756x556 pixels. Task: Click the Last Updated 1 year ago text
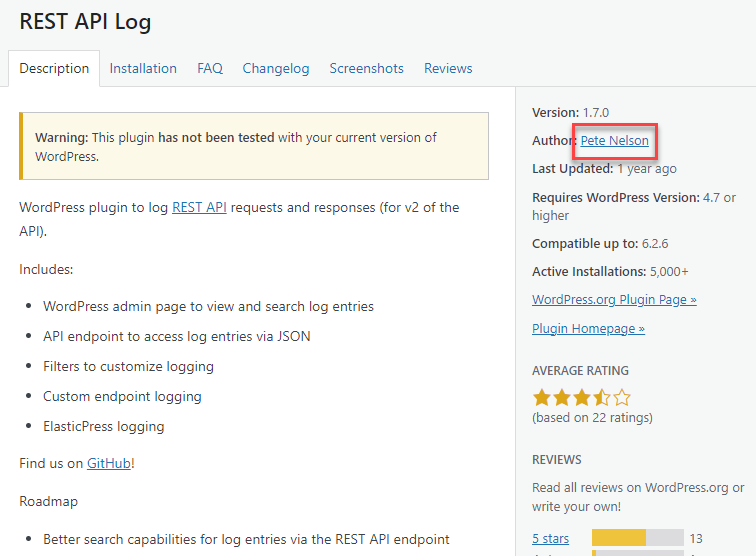point(604,169)
